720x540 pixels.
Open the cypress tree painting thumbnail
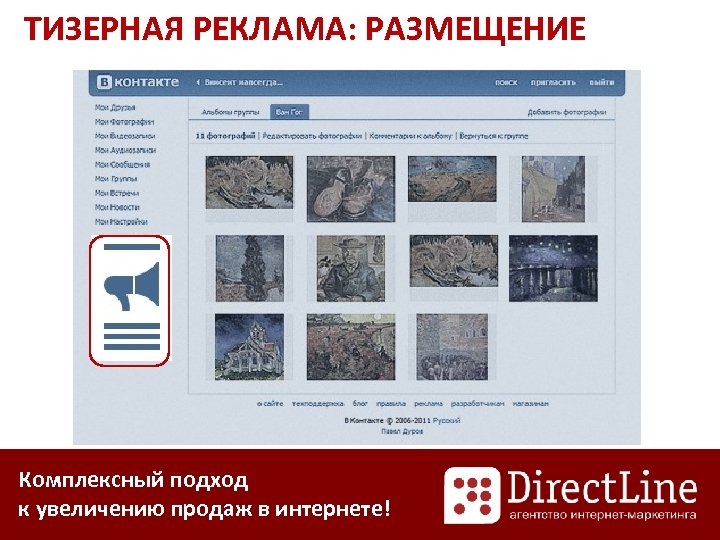point(250,268)
